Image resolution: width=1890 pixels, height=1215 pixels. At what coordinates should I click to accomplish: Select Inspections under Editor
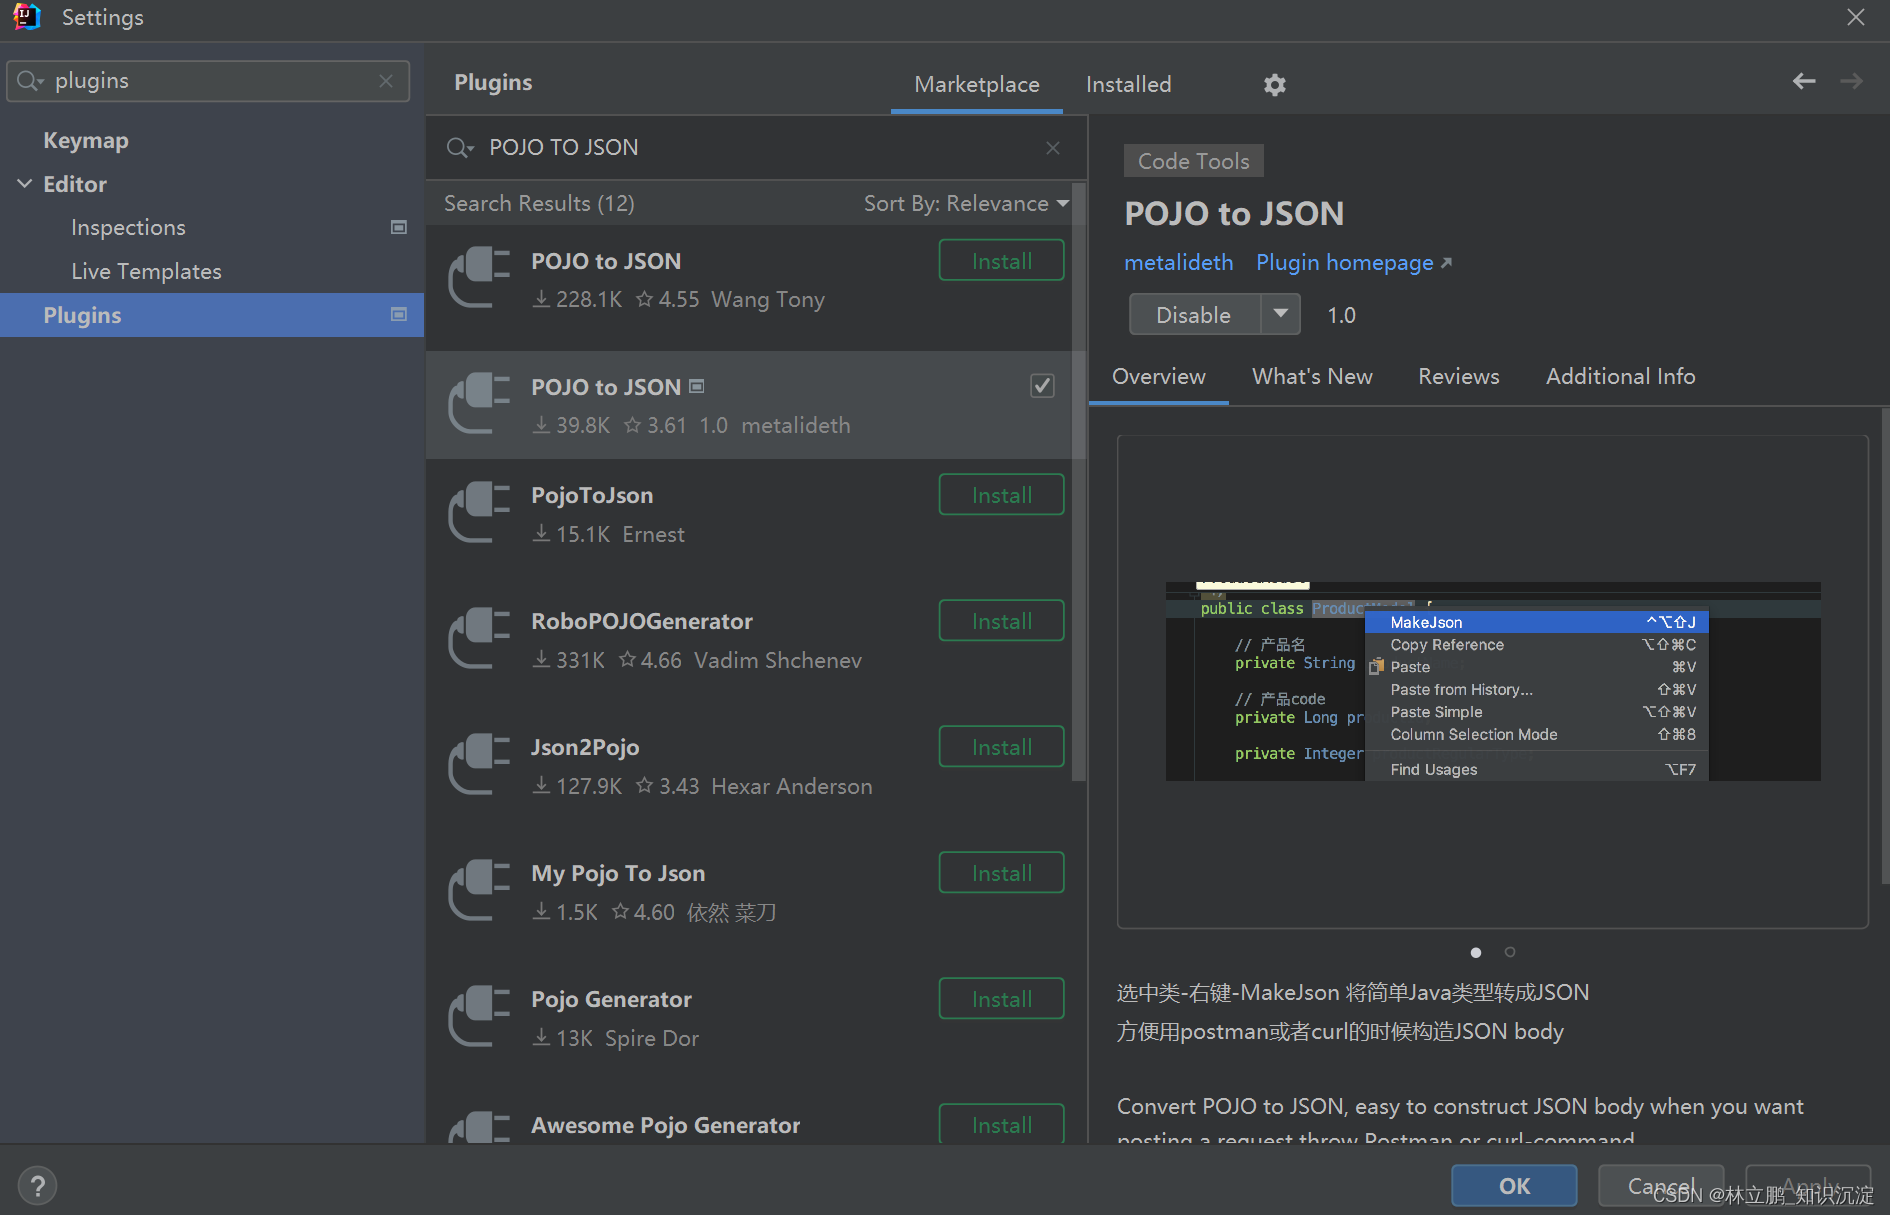click(x=128, y=228)
